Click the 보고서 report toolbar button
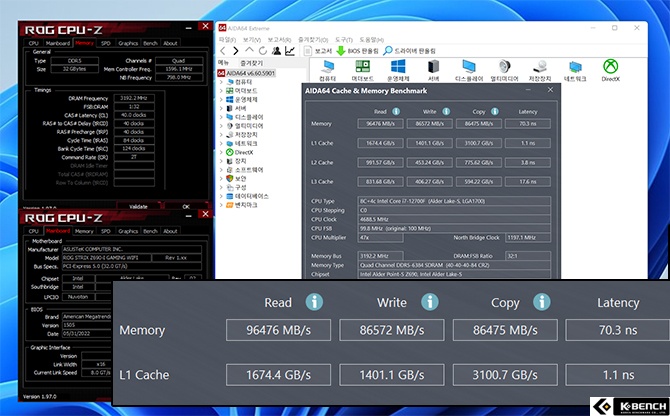Image resolution: width=670 pixels, height=416 pixels. [x=318, y=51]
